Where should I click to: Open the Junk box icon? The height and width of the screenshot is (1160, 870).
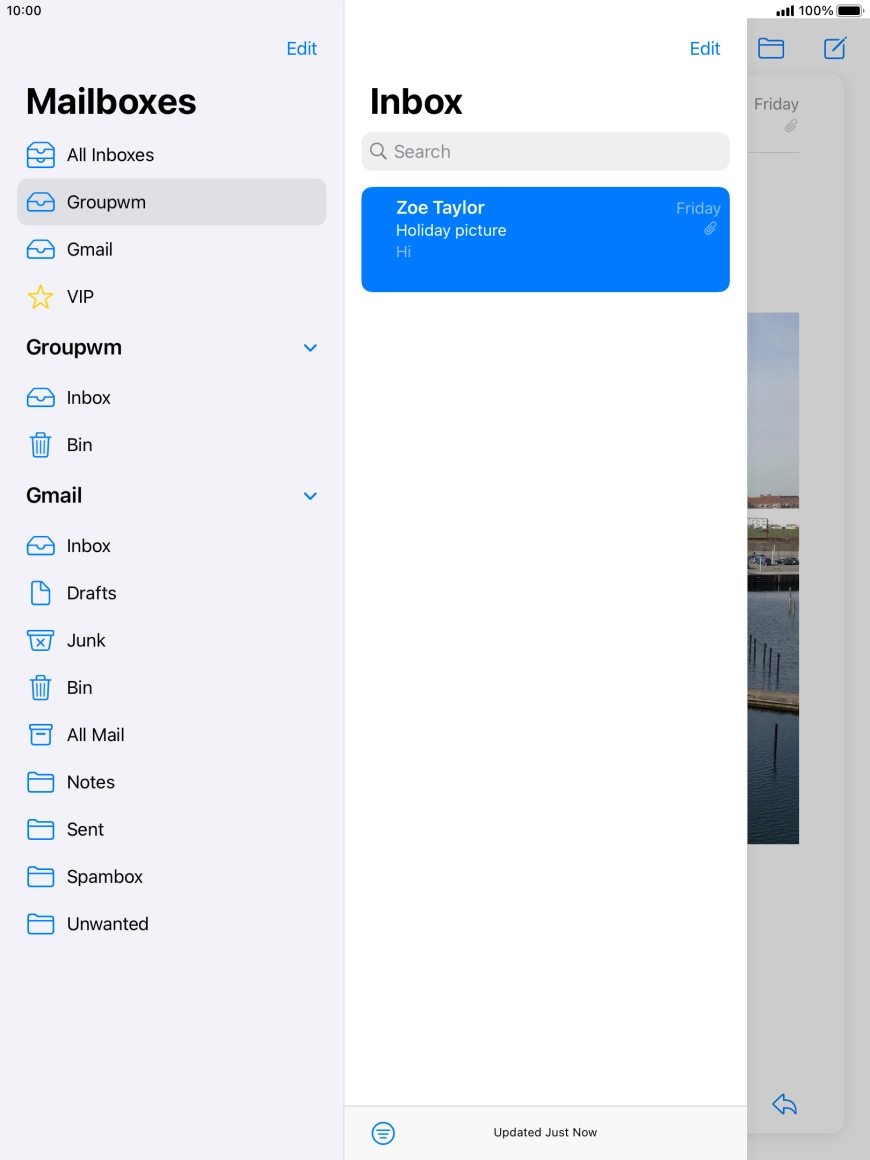[40, 640]
